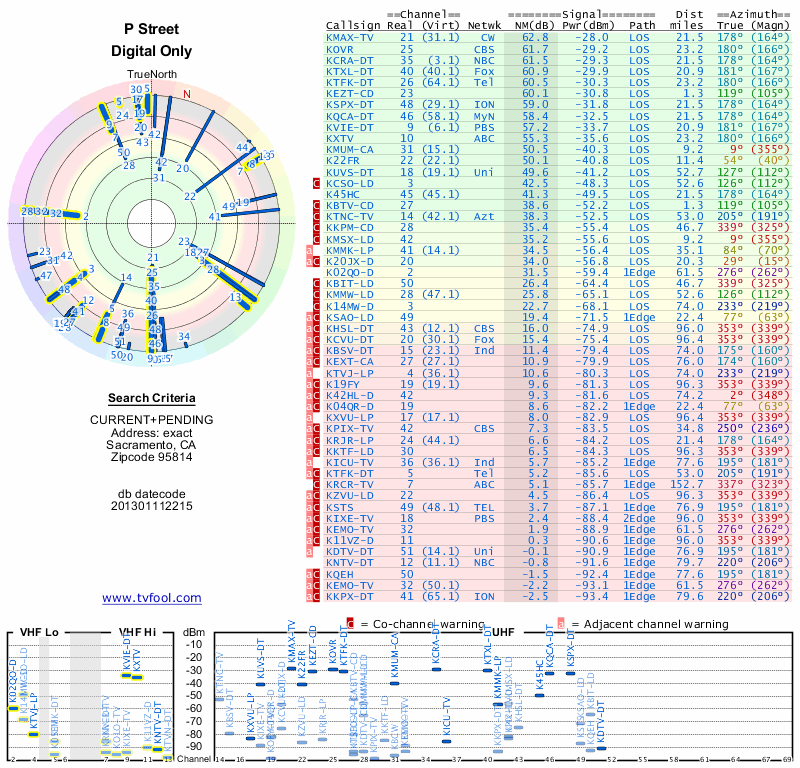This screenshot has height=768, width=800.
Task: Select KOVR callsign in the table
Action: click(x=340, y=49)
